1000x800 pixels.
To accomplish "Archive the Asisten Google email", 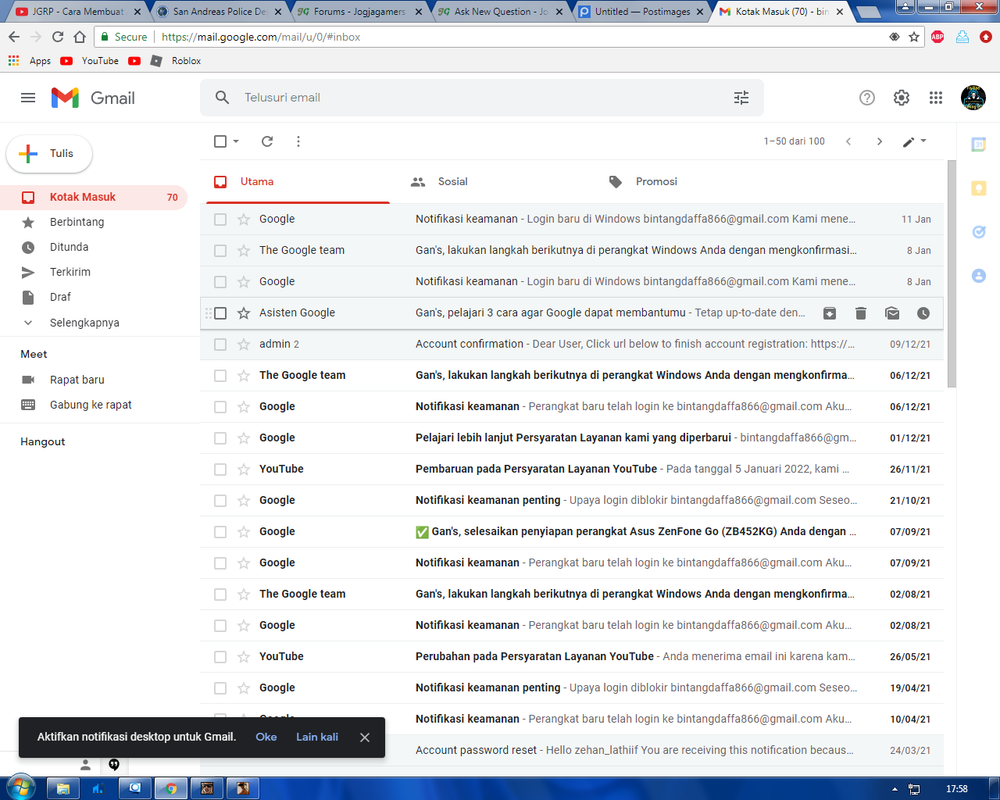I will pos(829,313).
